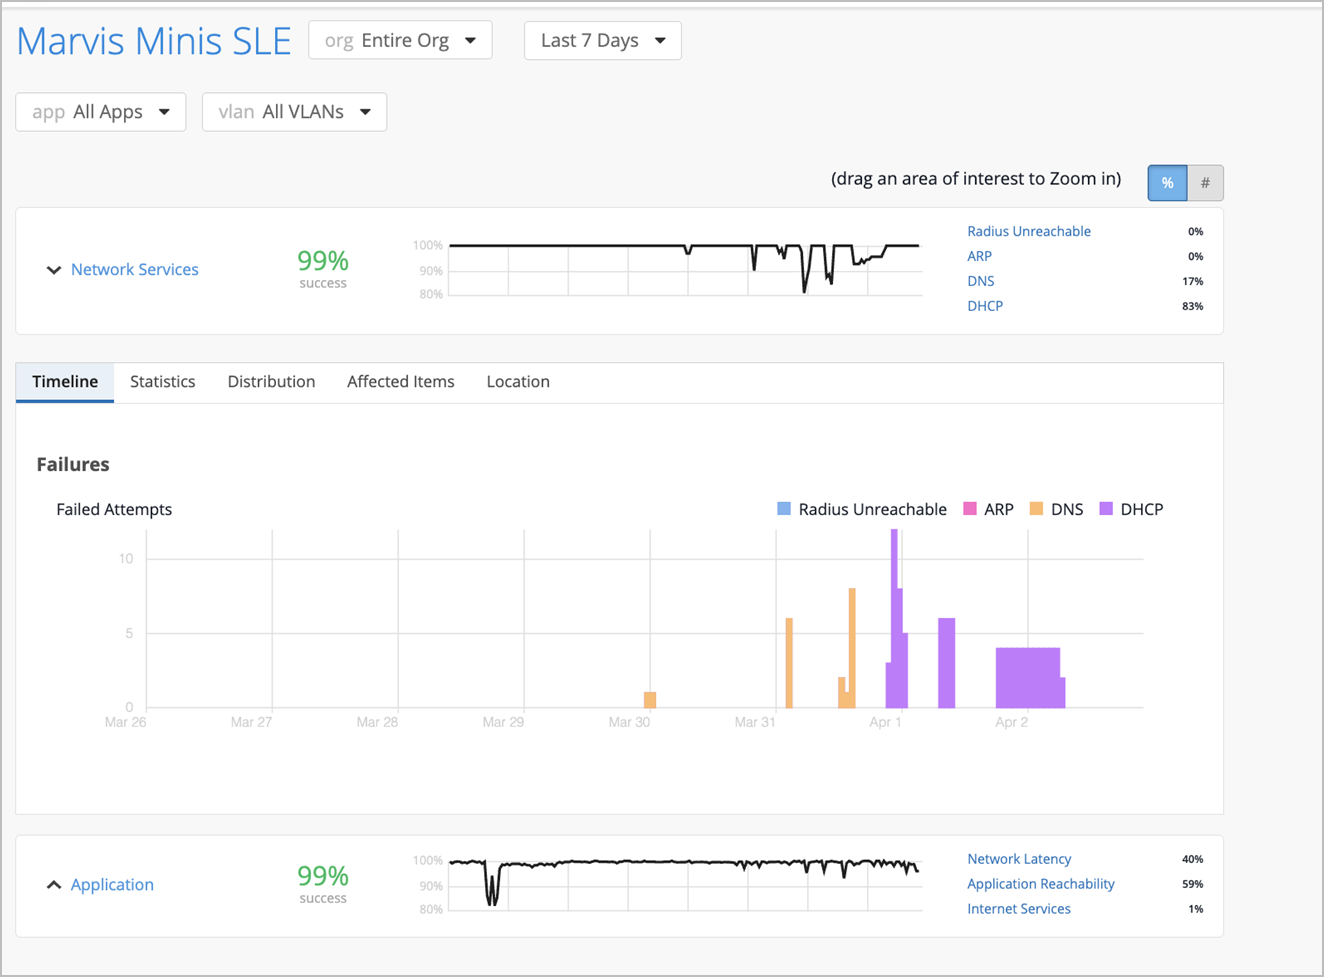The image size is (1324, 977).
Task: Toggle ARP legend pink swatch
Action: click(969, 509)
